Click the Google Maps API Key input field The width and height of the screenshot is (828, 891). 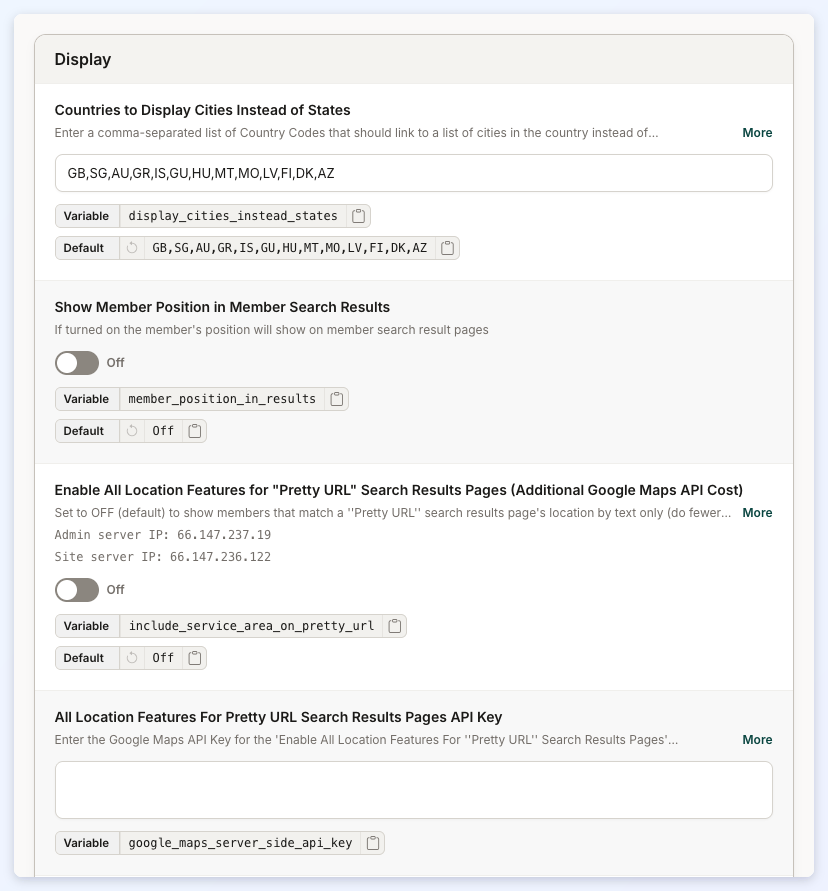click(x=414, y=790)
